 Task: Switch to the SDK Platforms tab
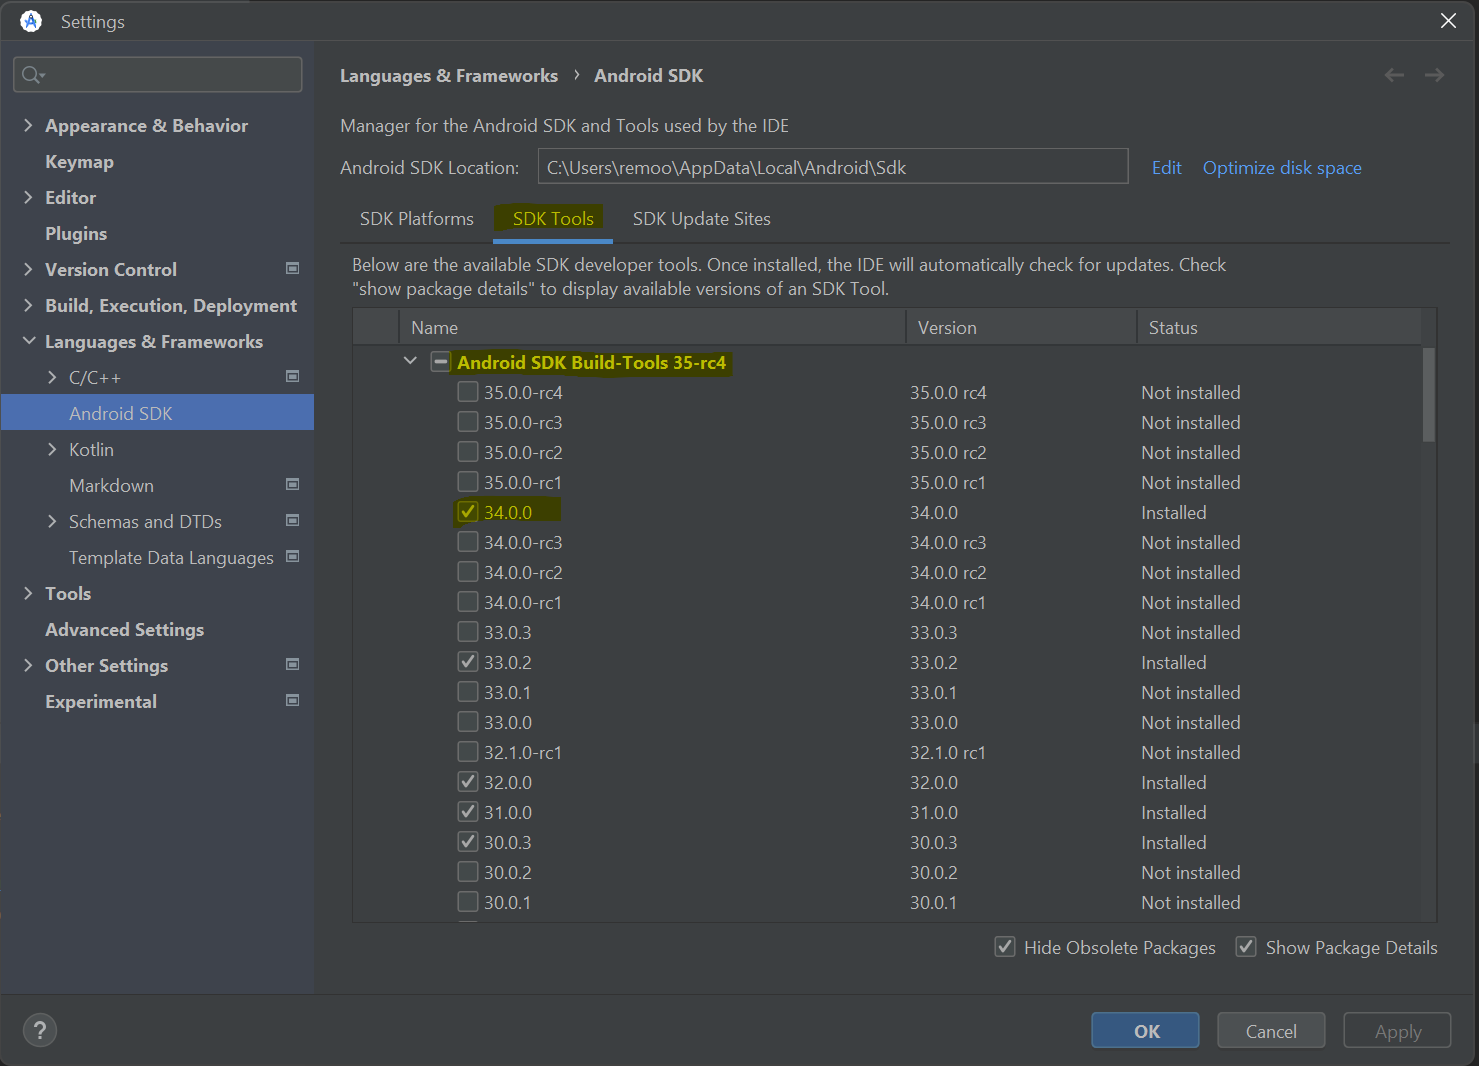point(416,219)
